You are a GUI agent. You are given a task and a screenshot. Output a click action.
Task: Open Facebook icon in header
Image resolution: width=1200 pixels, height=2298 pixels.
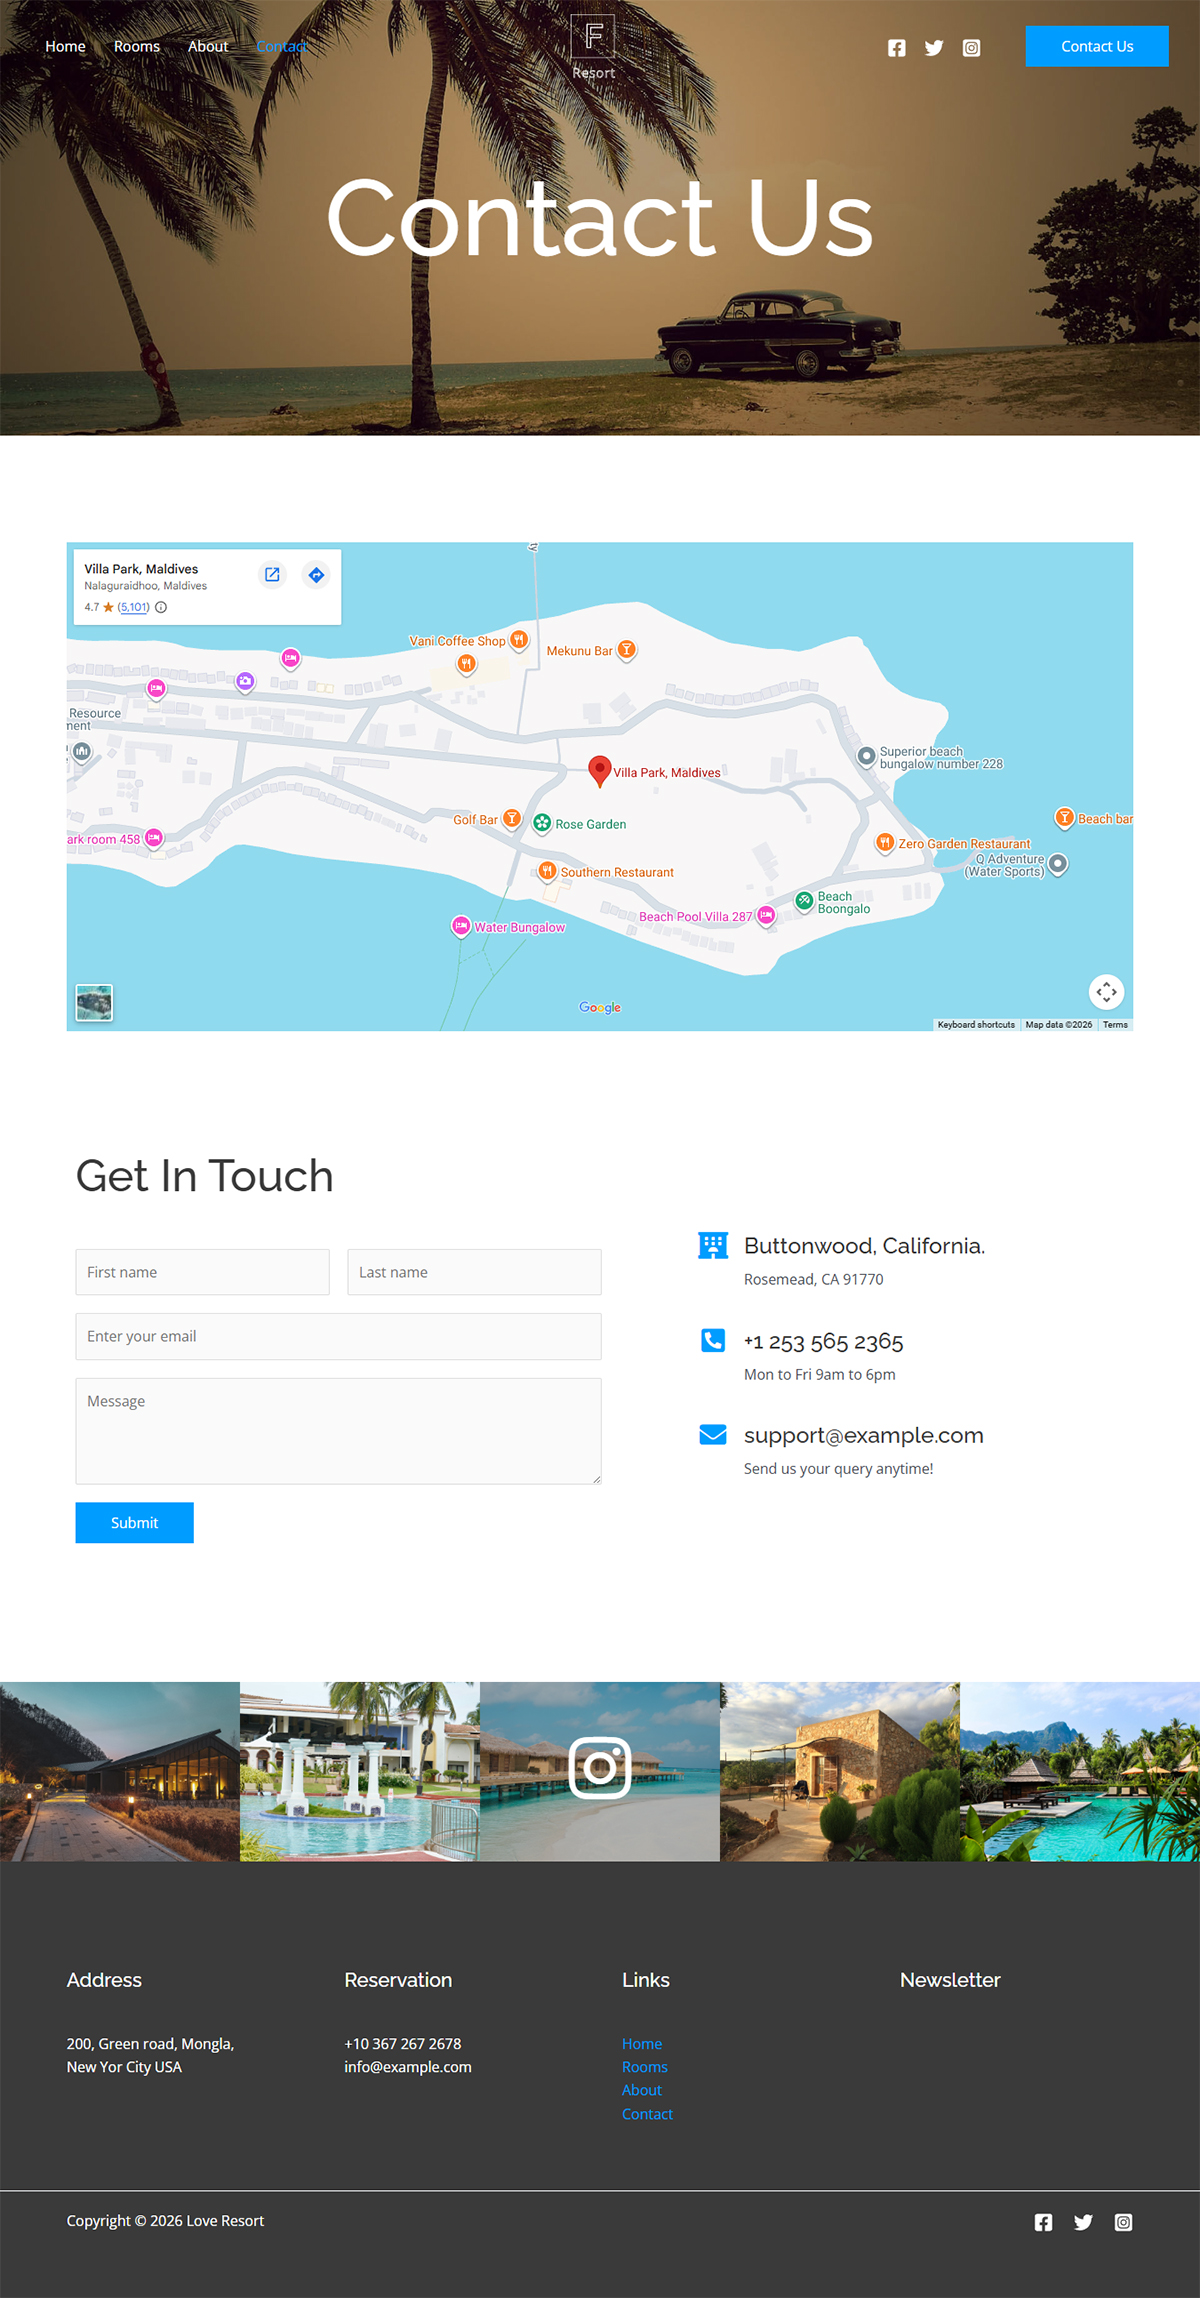[897, 48]
